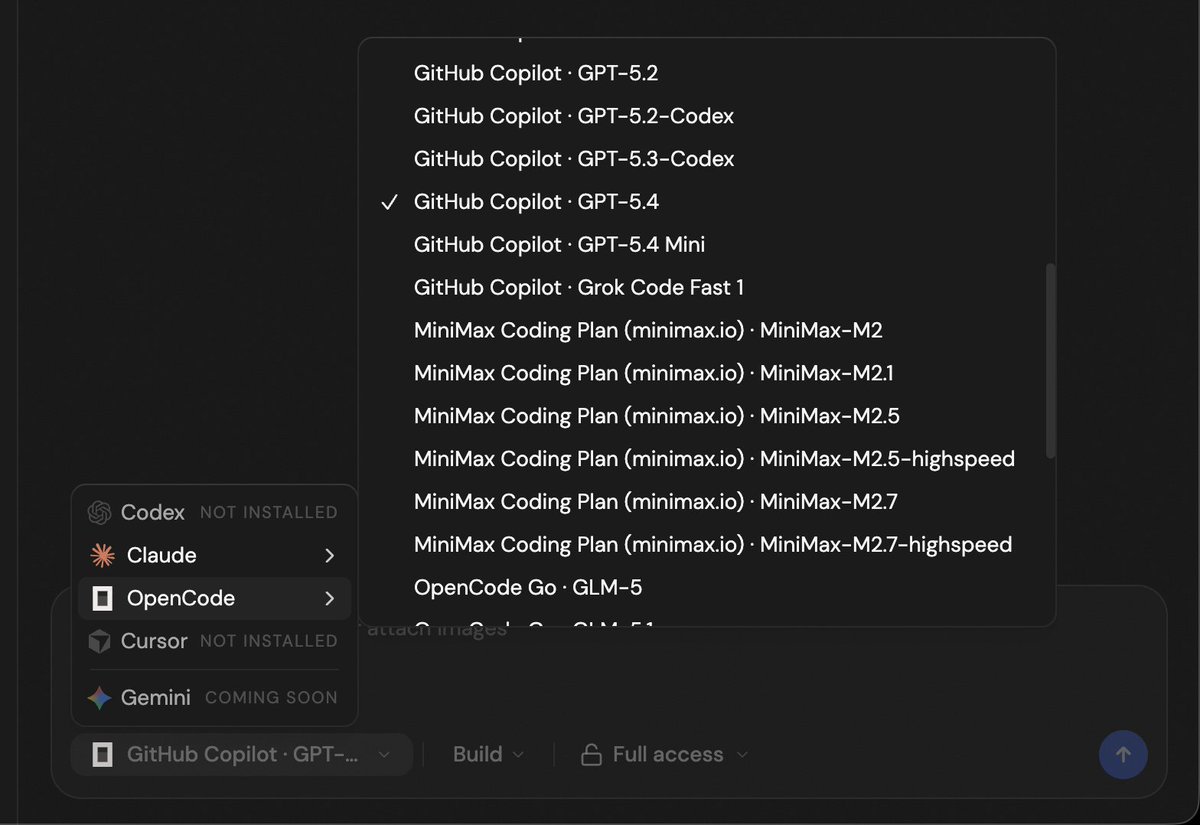Image resolution: width=1200 pixels, height=825 pixels.
Task: Click the OpenCode square icon in the provider menu
Action: point(101,598)
